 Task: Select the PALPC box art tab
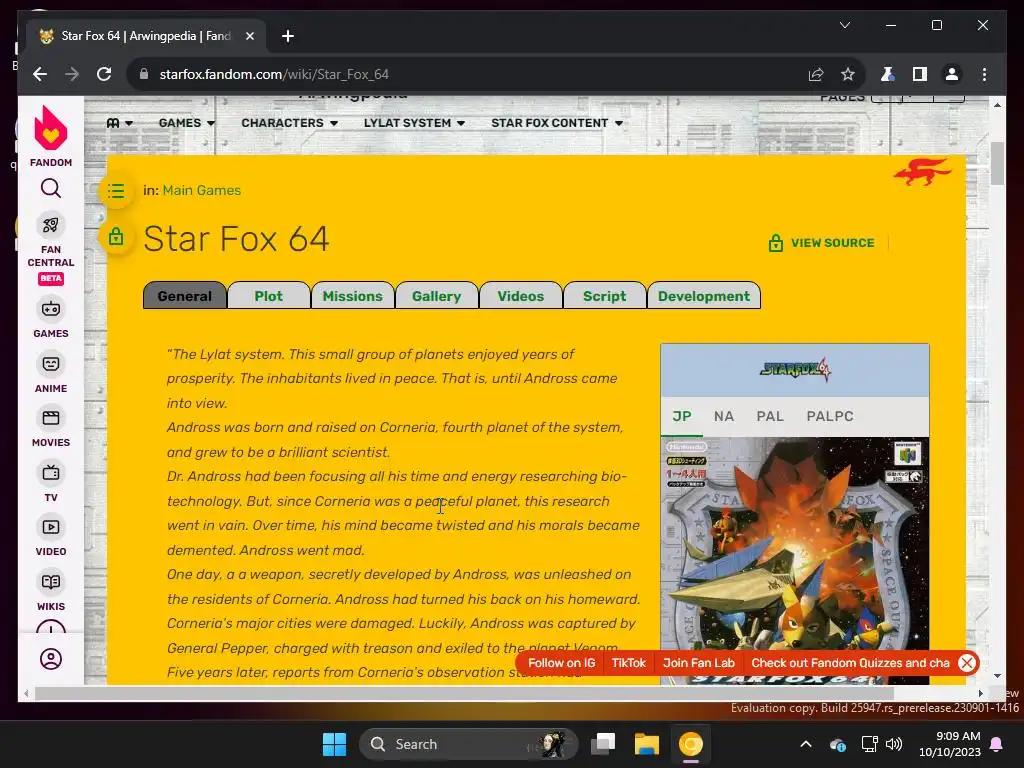[829, 416]
